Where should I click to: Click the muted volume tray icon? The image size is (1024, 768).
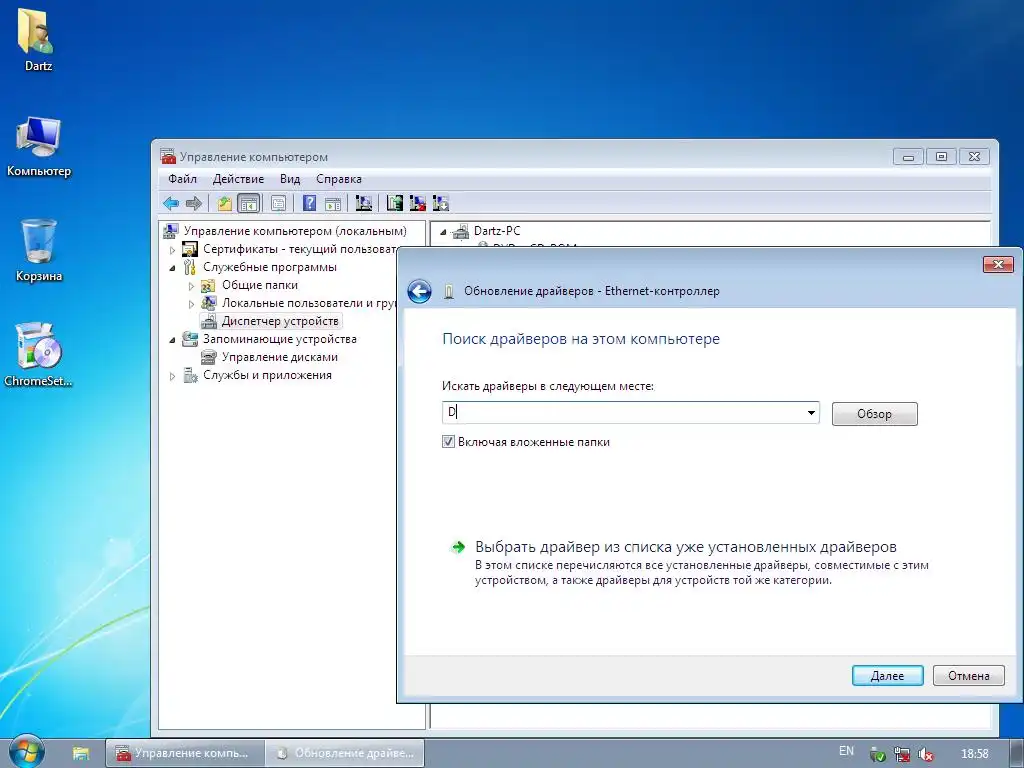[x=925, y=754]
